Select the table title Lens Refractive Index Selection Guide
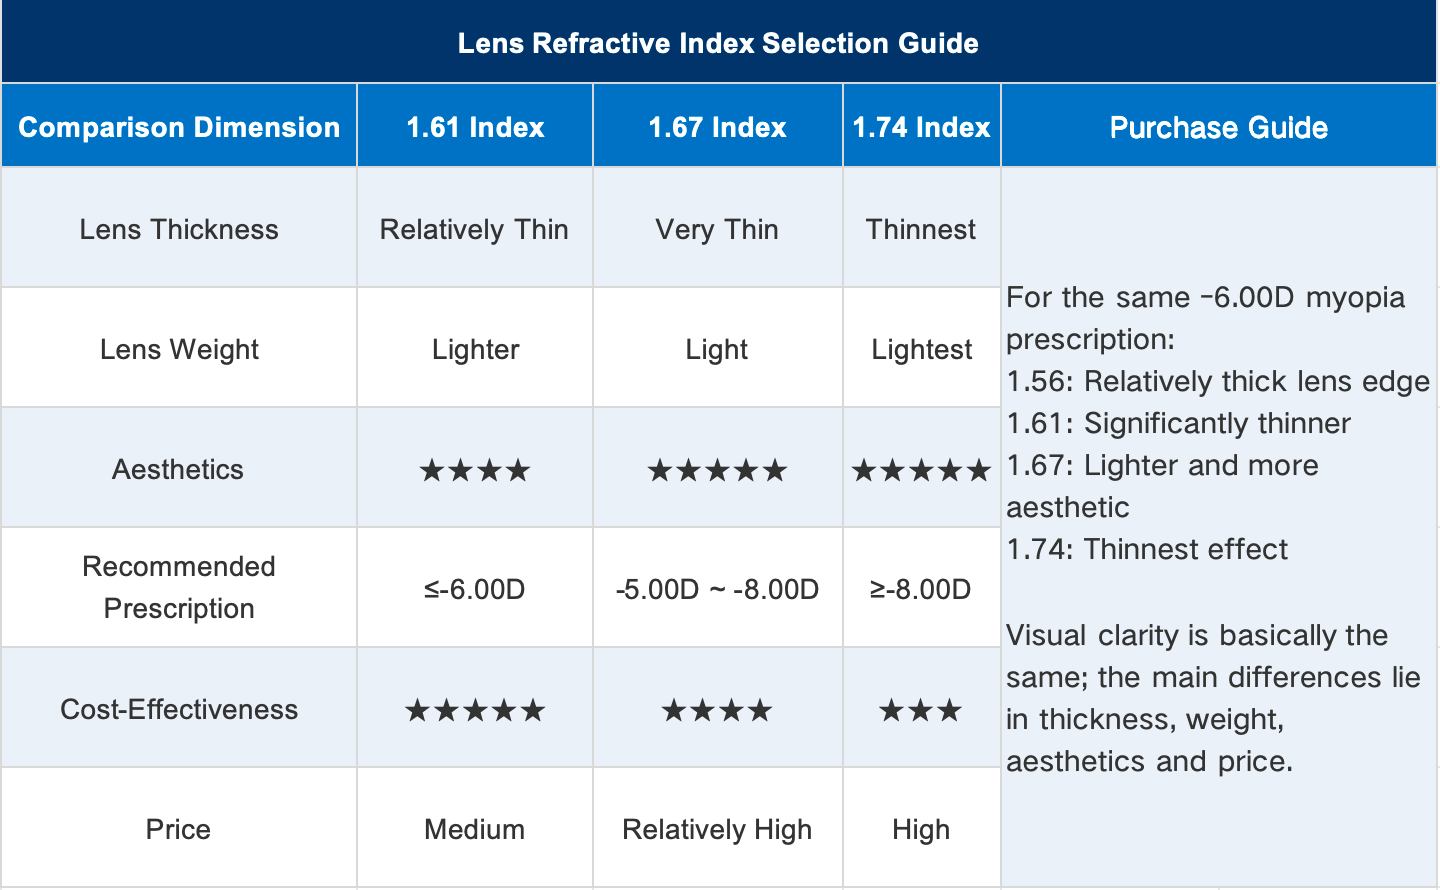Image resolution: width=1440 pixels, height=890 pixels. [x=718, y=43]
